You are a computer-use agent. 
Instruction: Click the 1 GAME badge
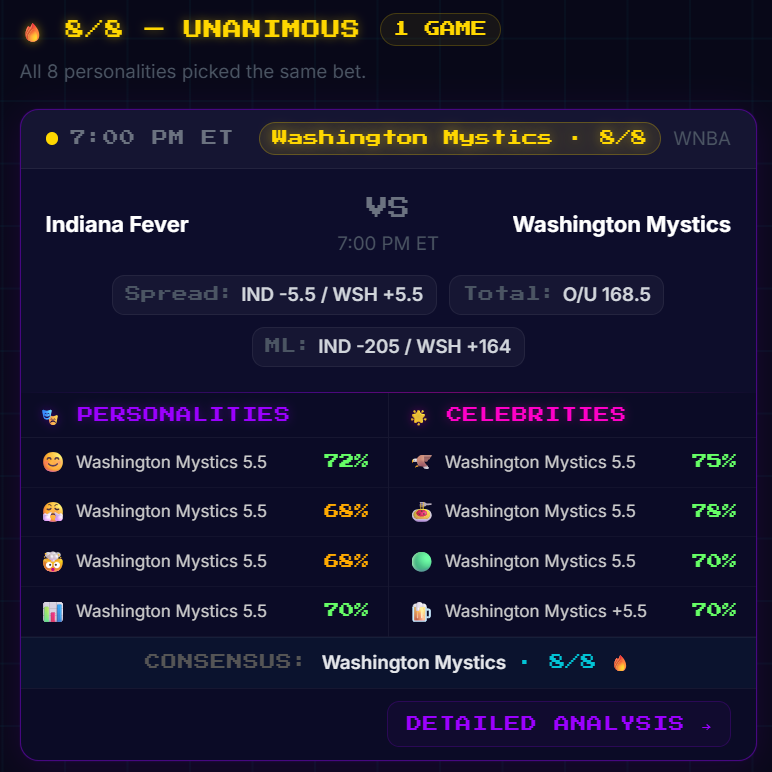[440, 29]
